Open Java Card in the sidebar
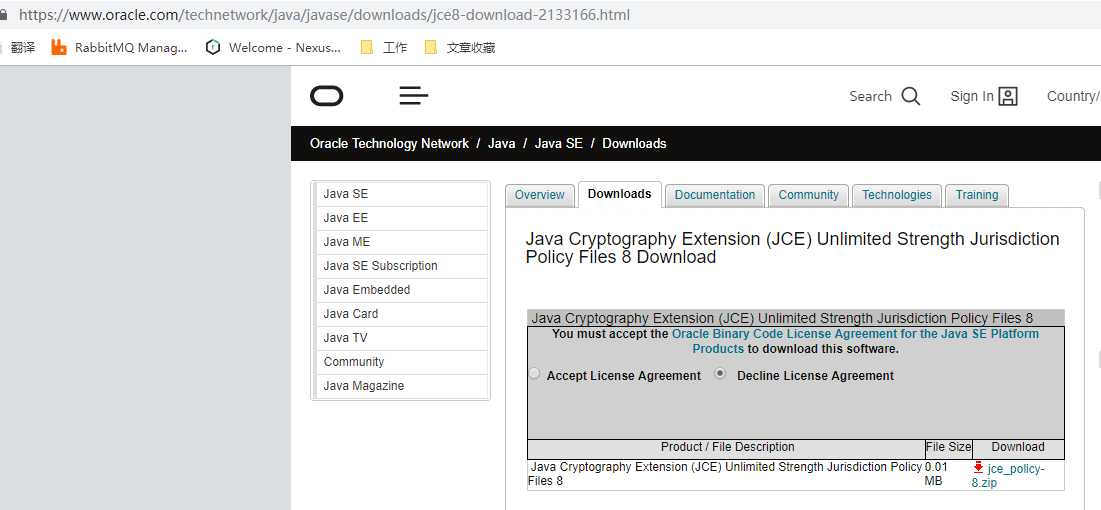 (x=402, y=313)
